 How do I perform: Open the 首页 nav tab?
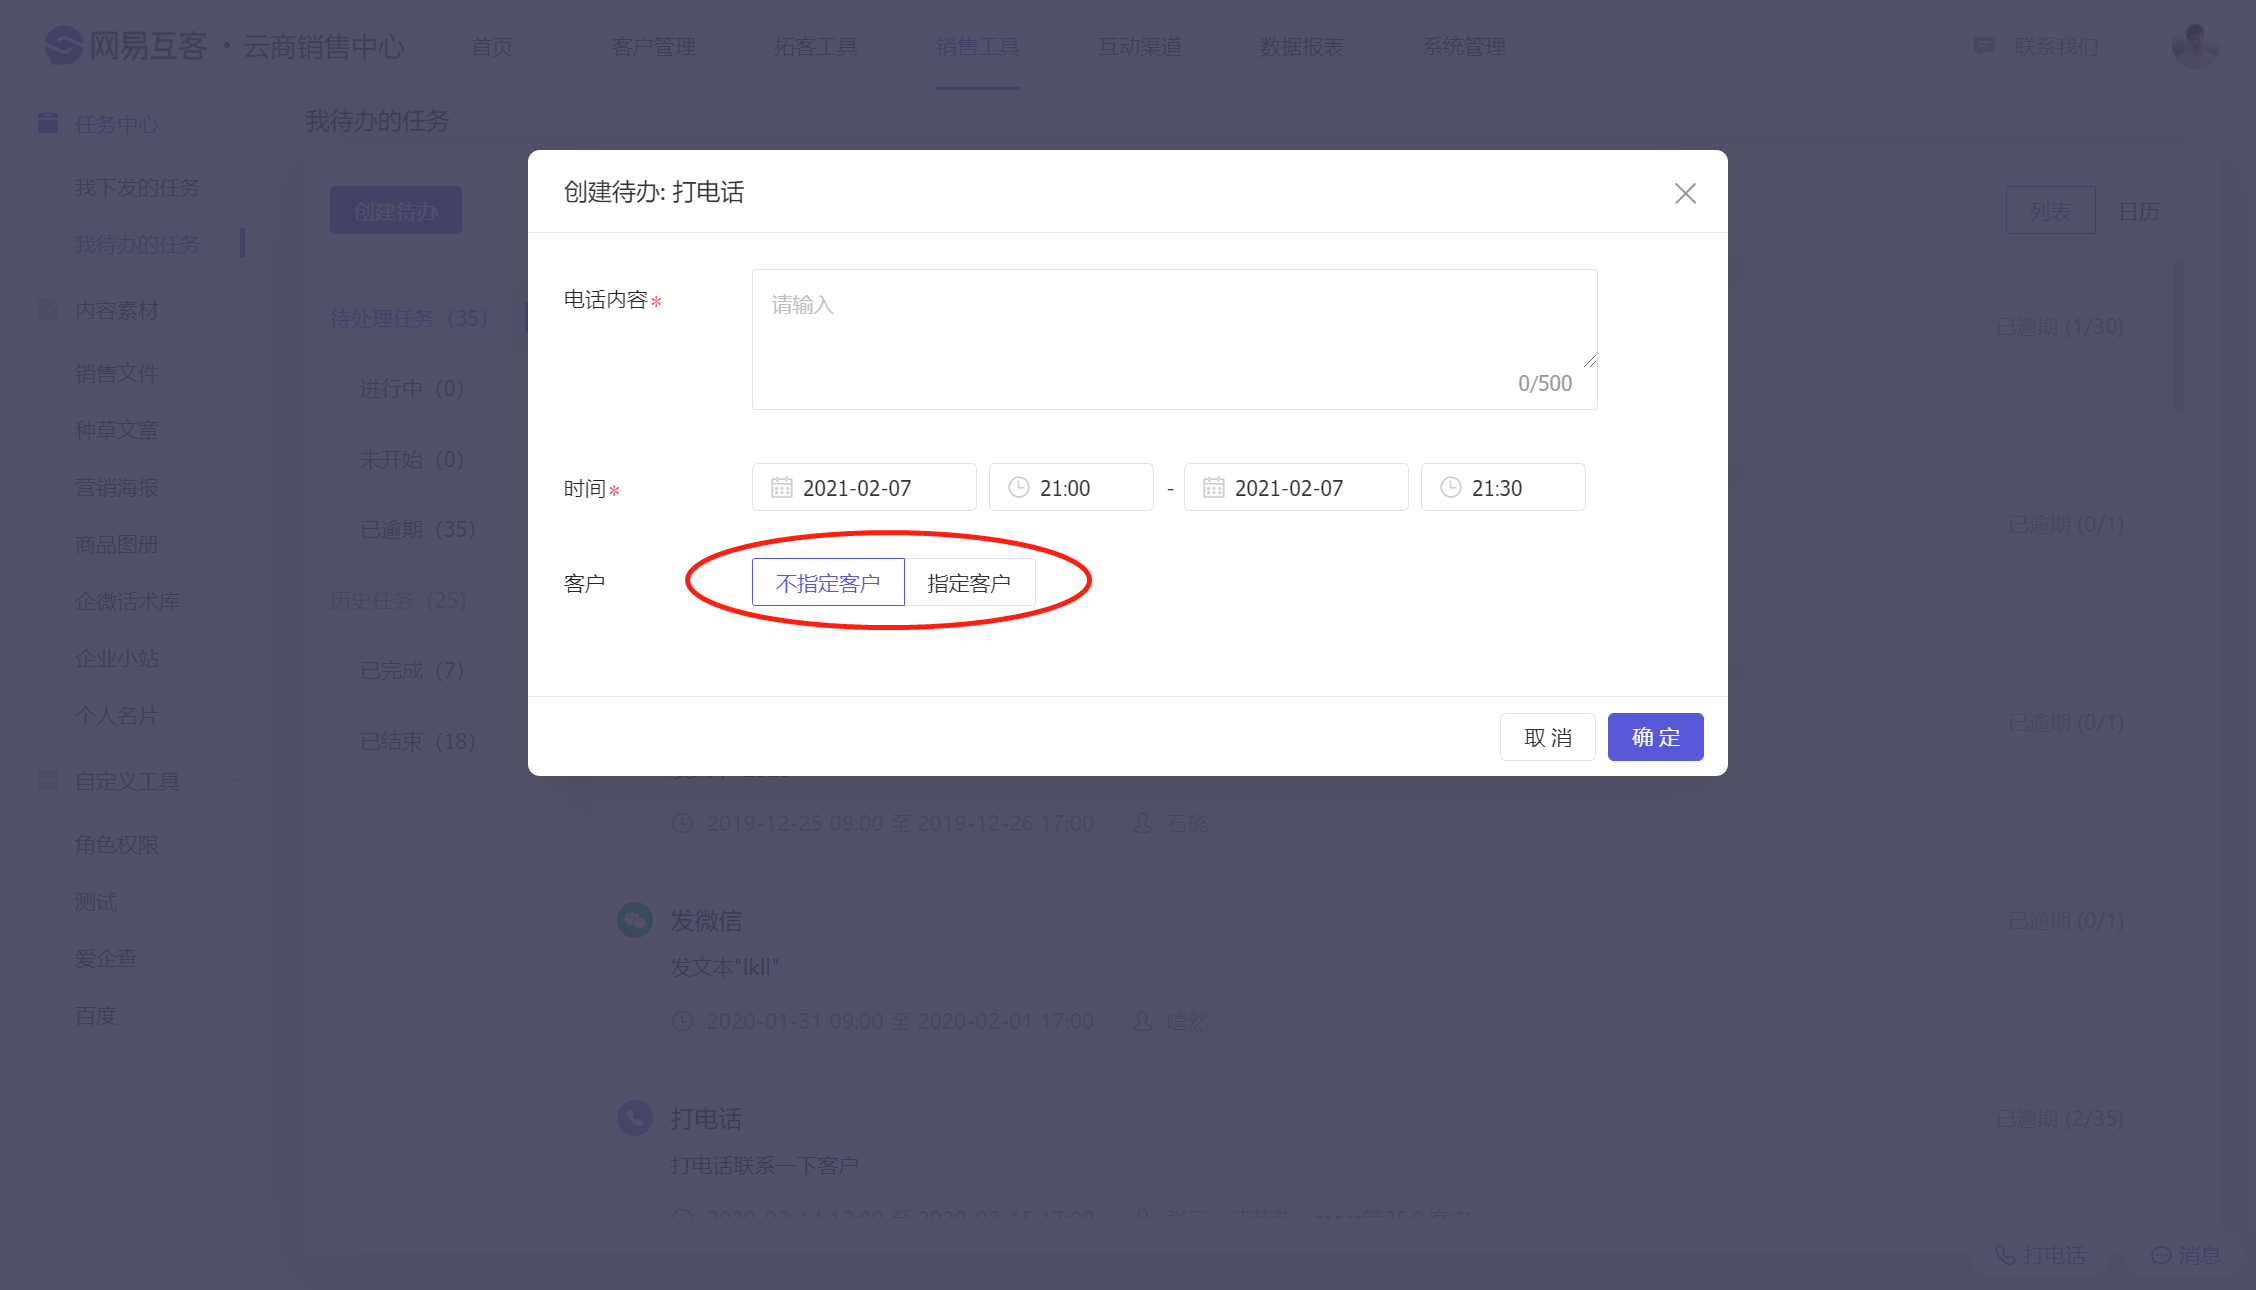pos(491,47)
